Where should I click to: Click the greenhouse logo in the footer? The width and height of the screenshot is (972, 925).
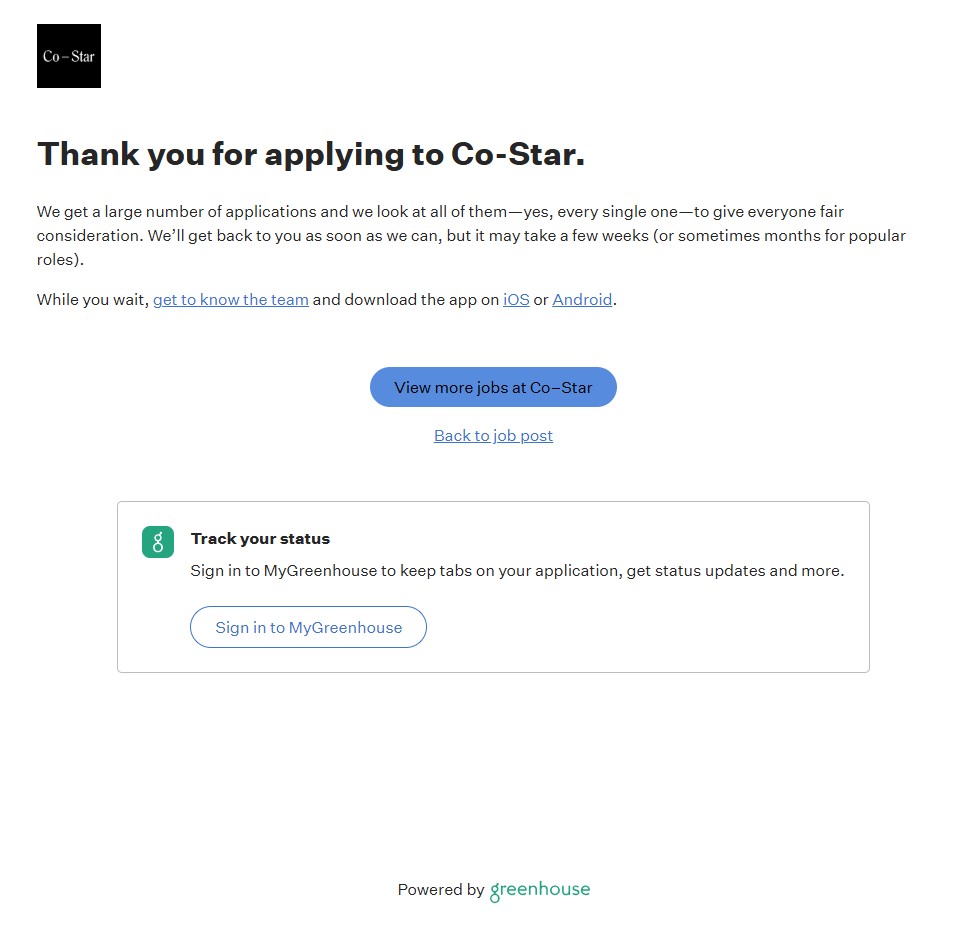coord(539,890)
